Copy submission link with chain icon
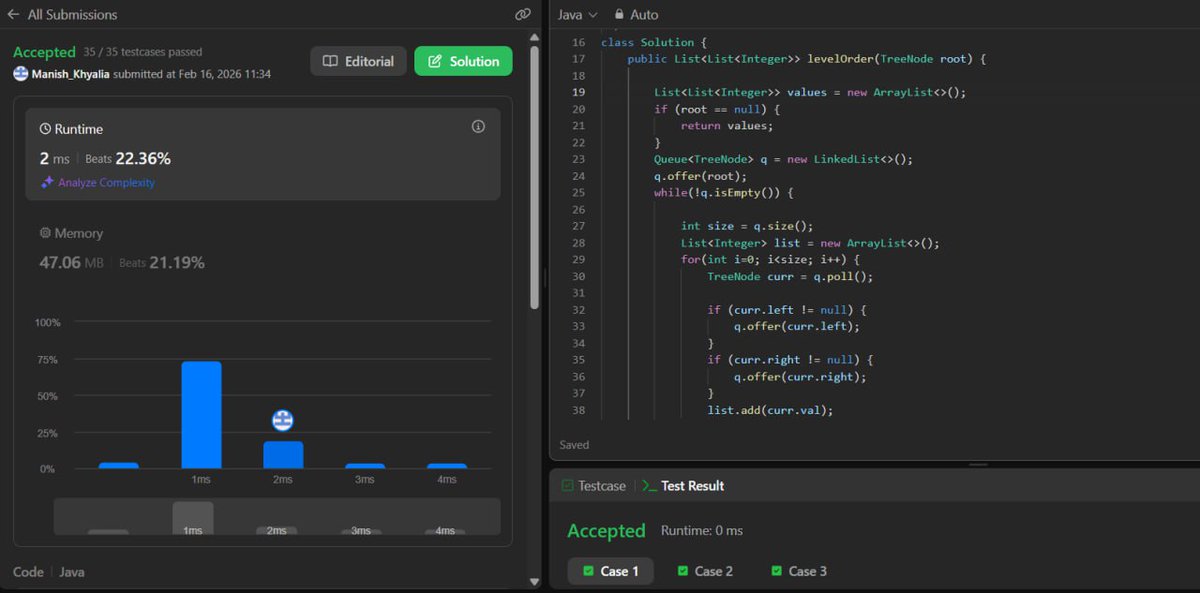Image resolution: width=1200 pixels, height=593 pixels. (x=522, y=15)
